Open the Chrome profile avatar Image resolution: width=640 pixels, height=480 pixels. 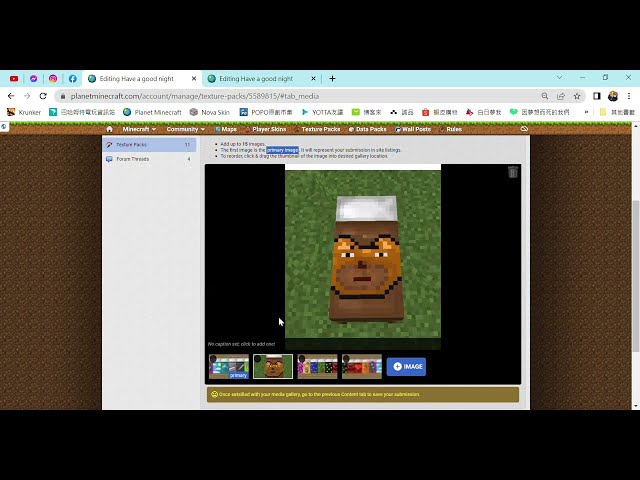pos(613,96)
